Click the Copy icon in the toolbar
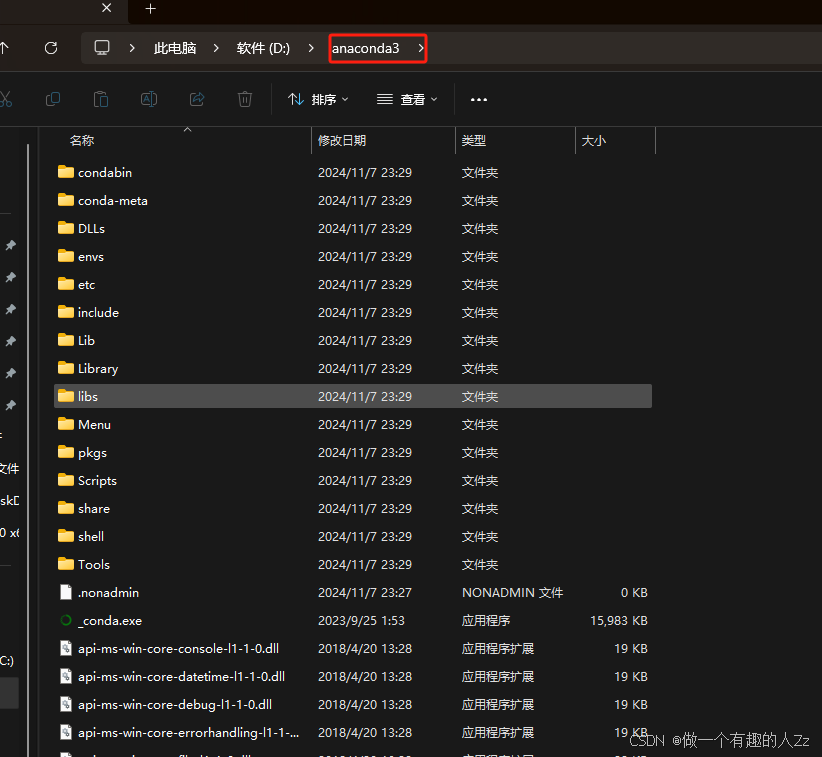 click(53, 99)
